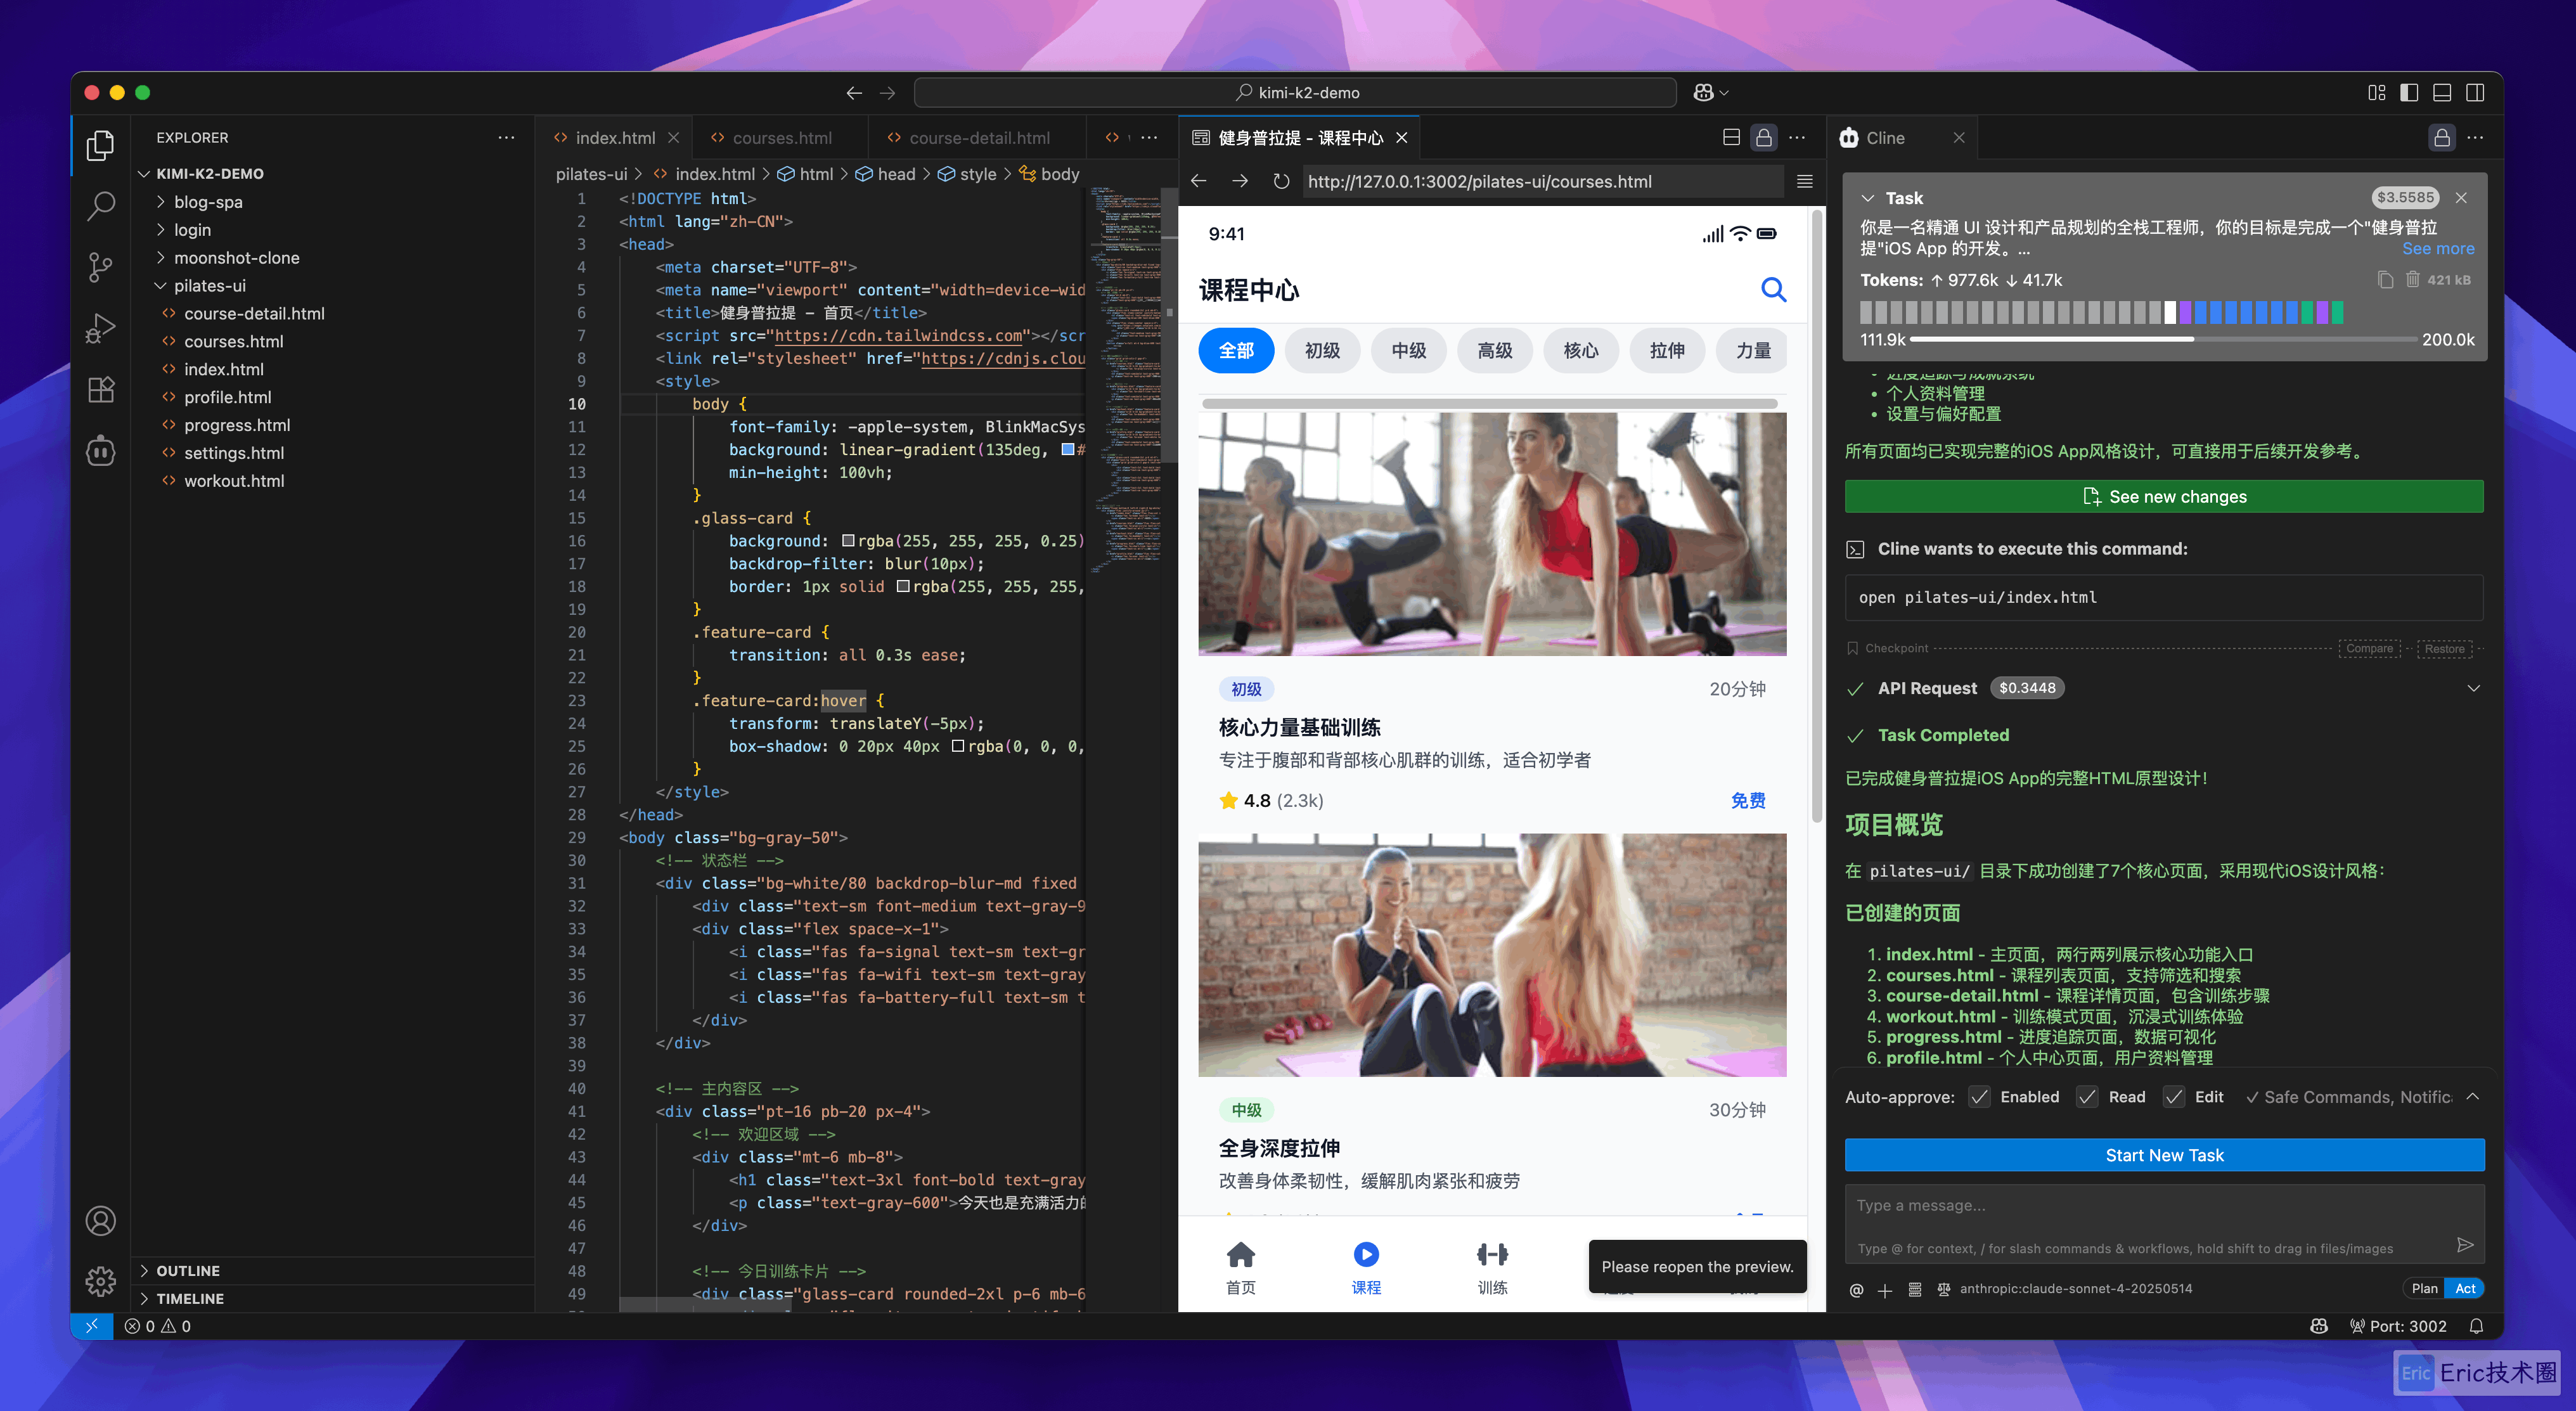Click the blue color swatch on line 12
The image size is (2576, 1411).
pyautogui.click(x=1067, y=450)
